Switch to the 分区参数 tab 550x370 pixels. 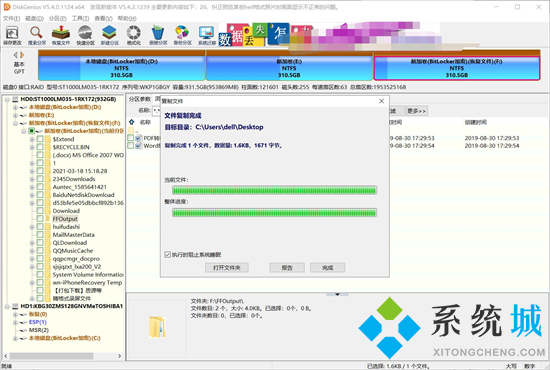pos(140,99)
